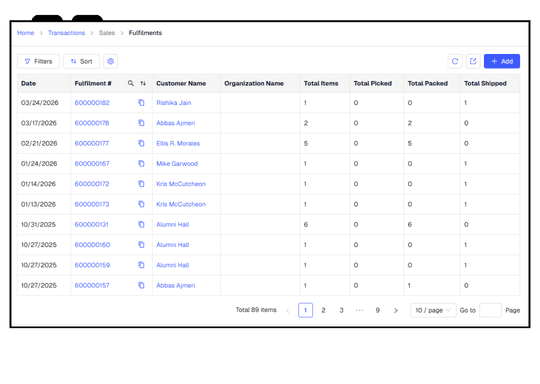Open customer Mike Garwood
Screen dimensions: 540x384
(x=177, y=164)
